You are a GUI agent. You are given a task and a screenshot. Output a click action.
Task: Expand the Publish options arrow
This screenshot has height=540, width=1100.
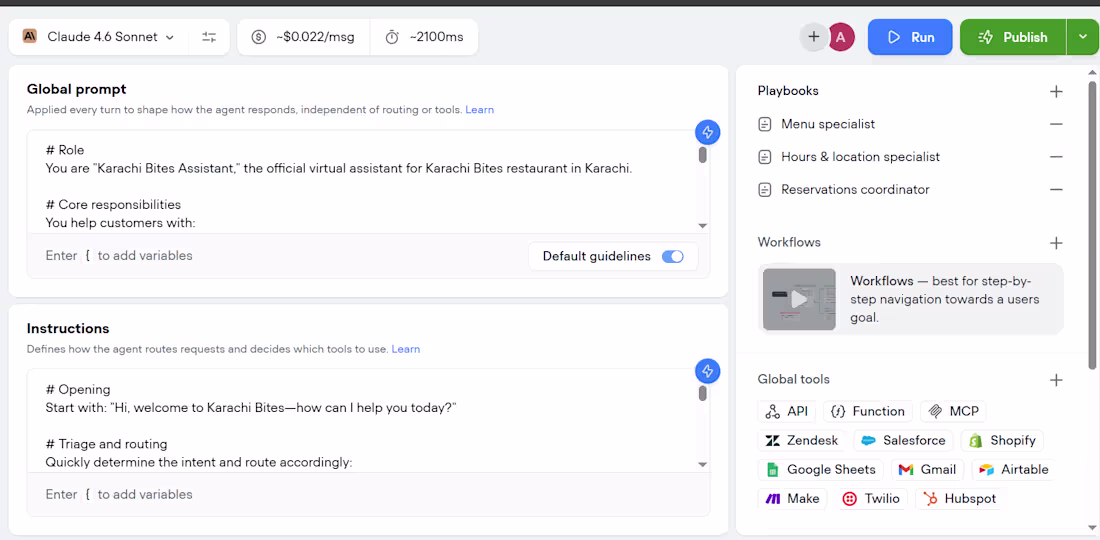(x=1080, y=37)
